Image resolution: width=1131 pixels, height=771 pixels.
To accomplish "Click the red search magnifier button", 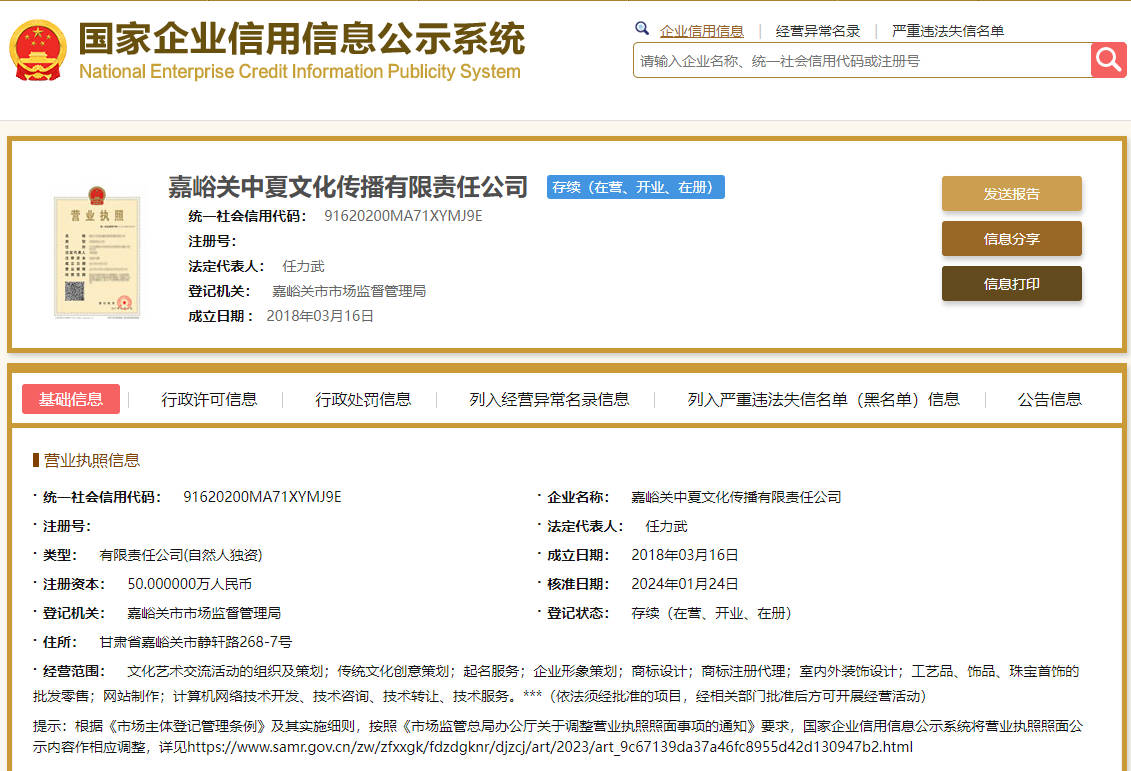I will [1108, 60].
